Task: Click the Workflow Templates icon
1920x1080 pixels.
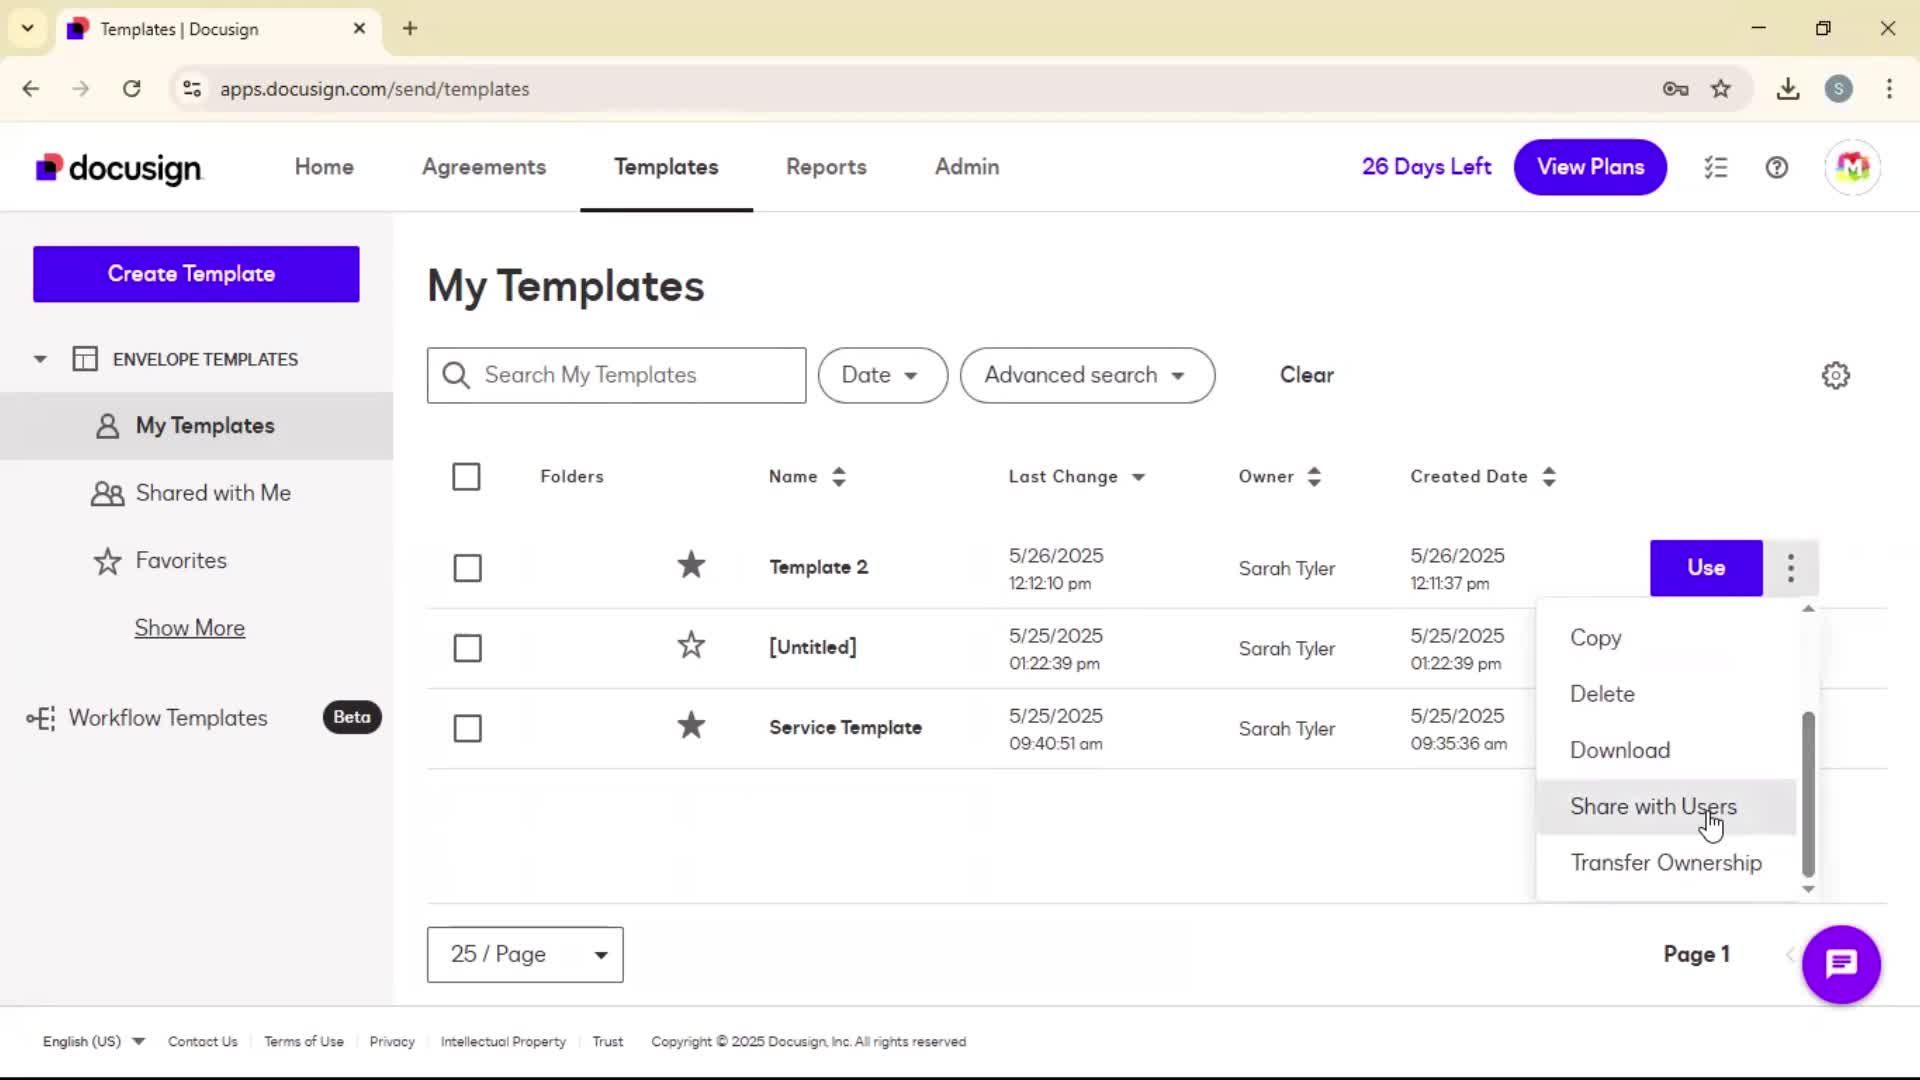Action: (x=41, y=718)
